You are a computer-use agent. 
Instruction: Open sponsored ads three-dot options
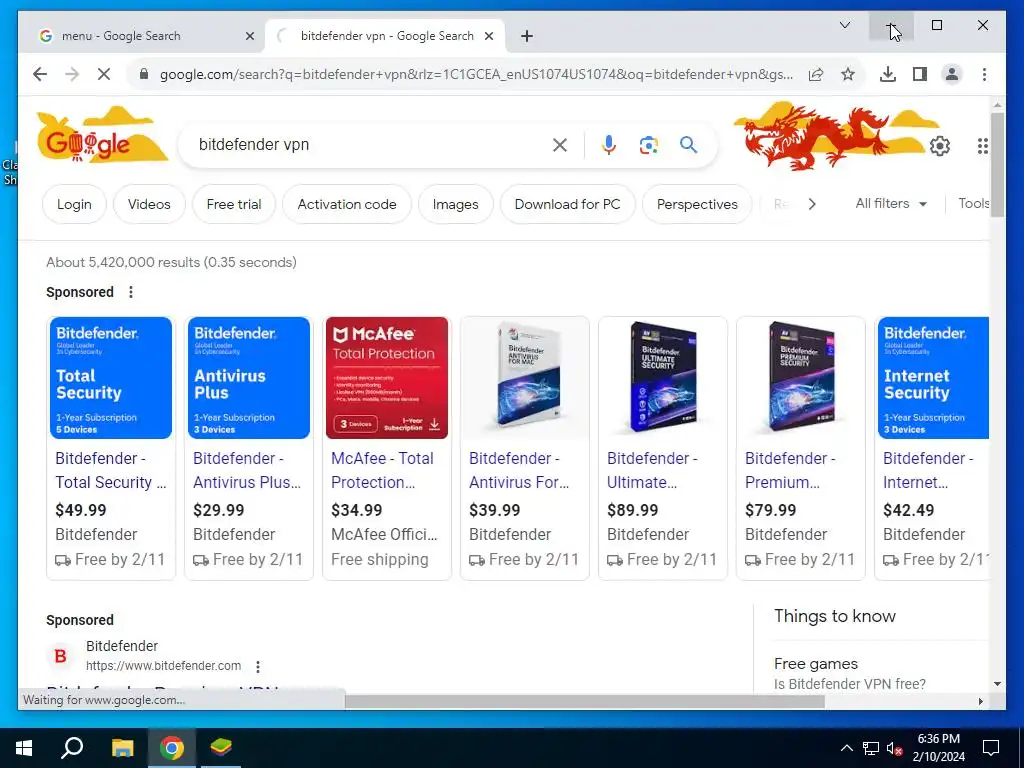coord(131,292)
